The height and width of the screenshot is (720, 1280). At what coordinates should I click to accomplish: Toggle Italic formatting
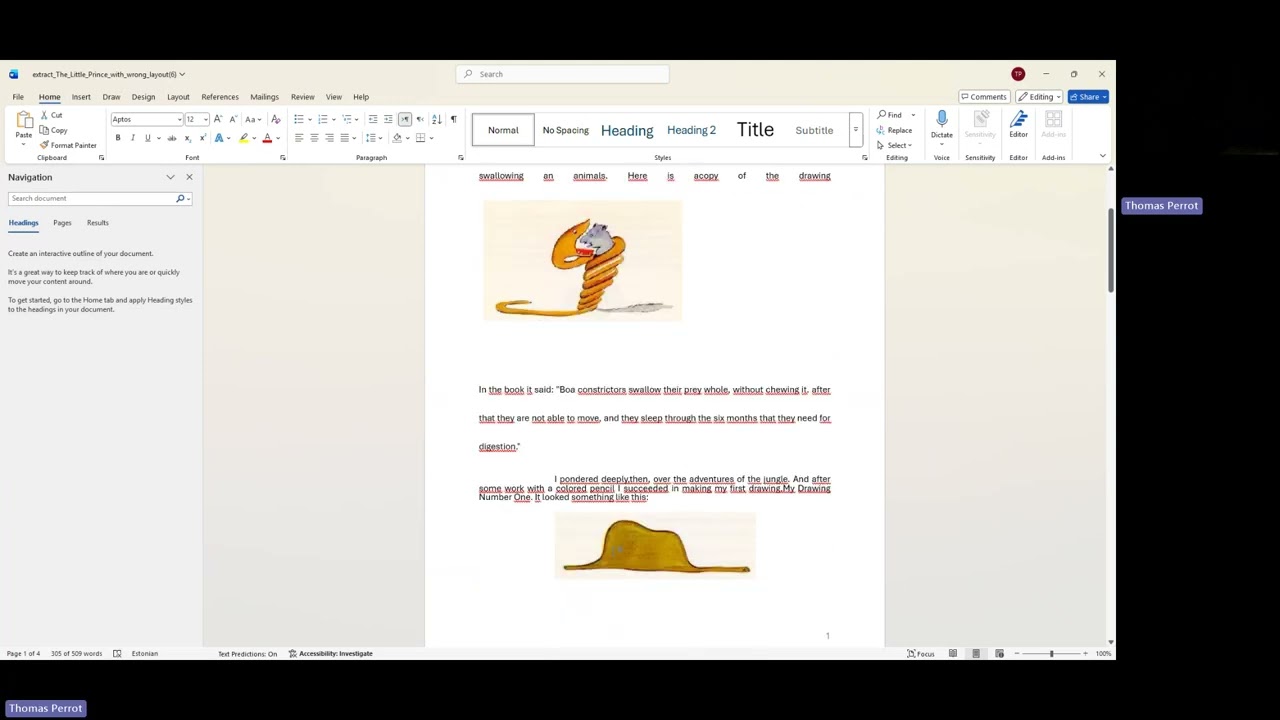[x=132, y=138]
